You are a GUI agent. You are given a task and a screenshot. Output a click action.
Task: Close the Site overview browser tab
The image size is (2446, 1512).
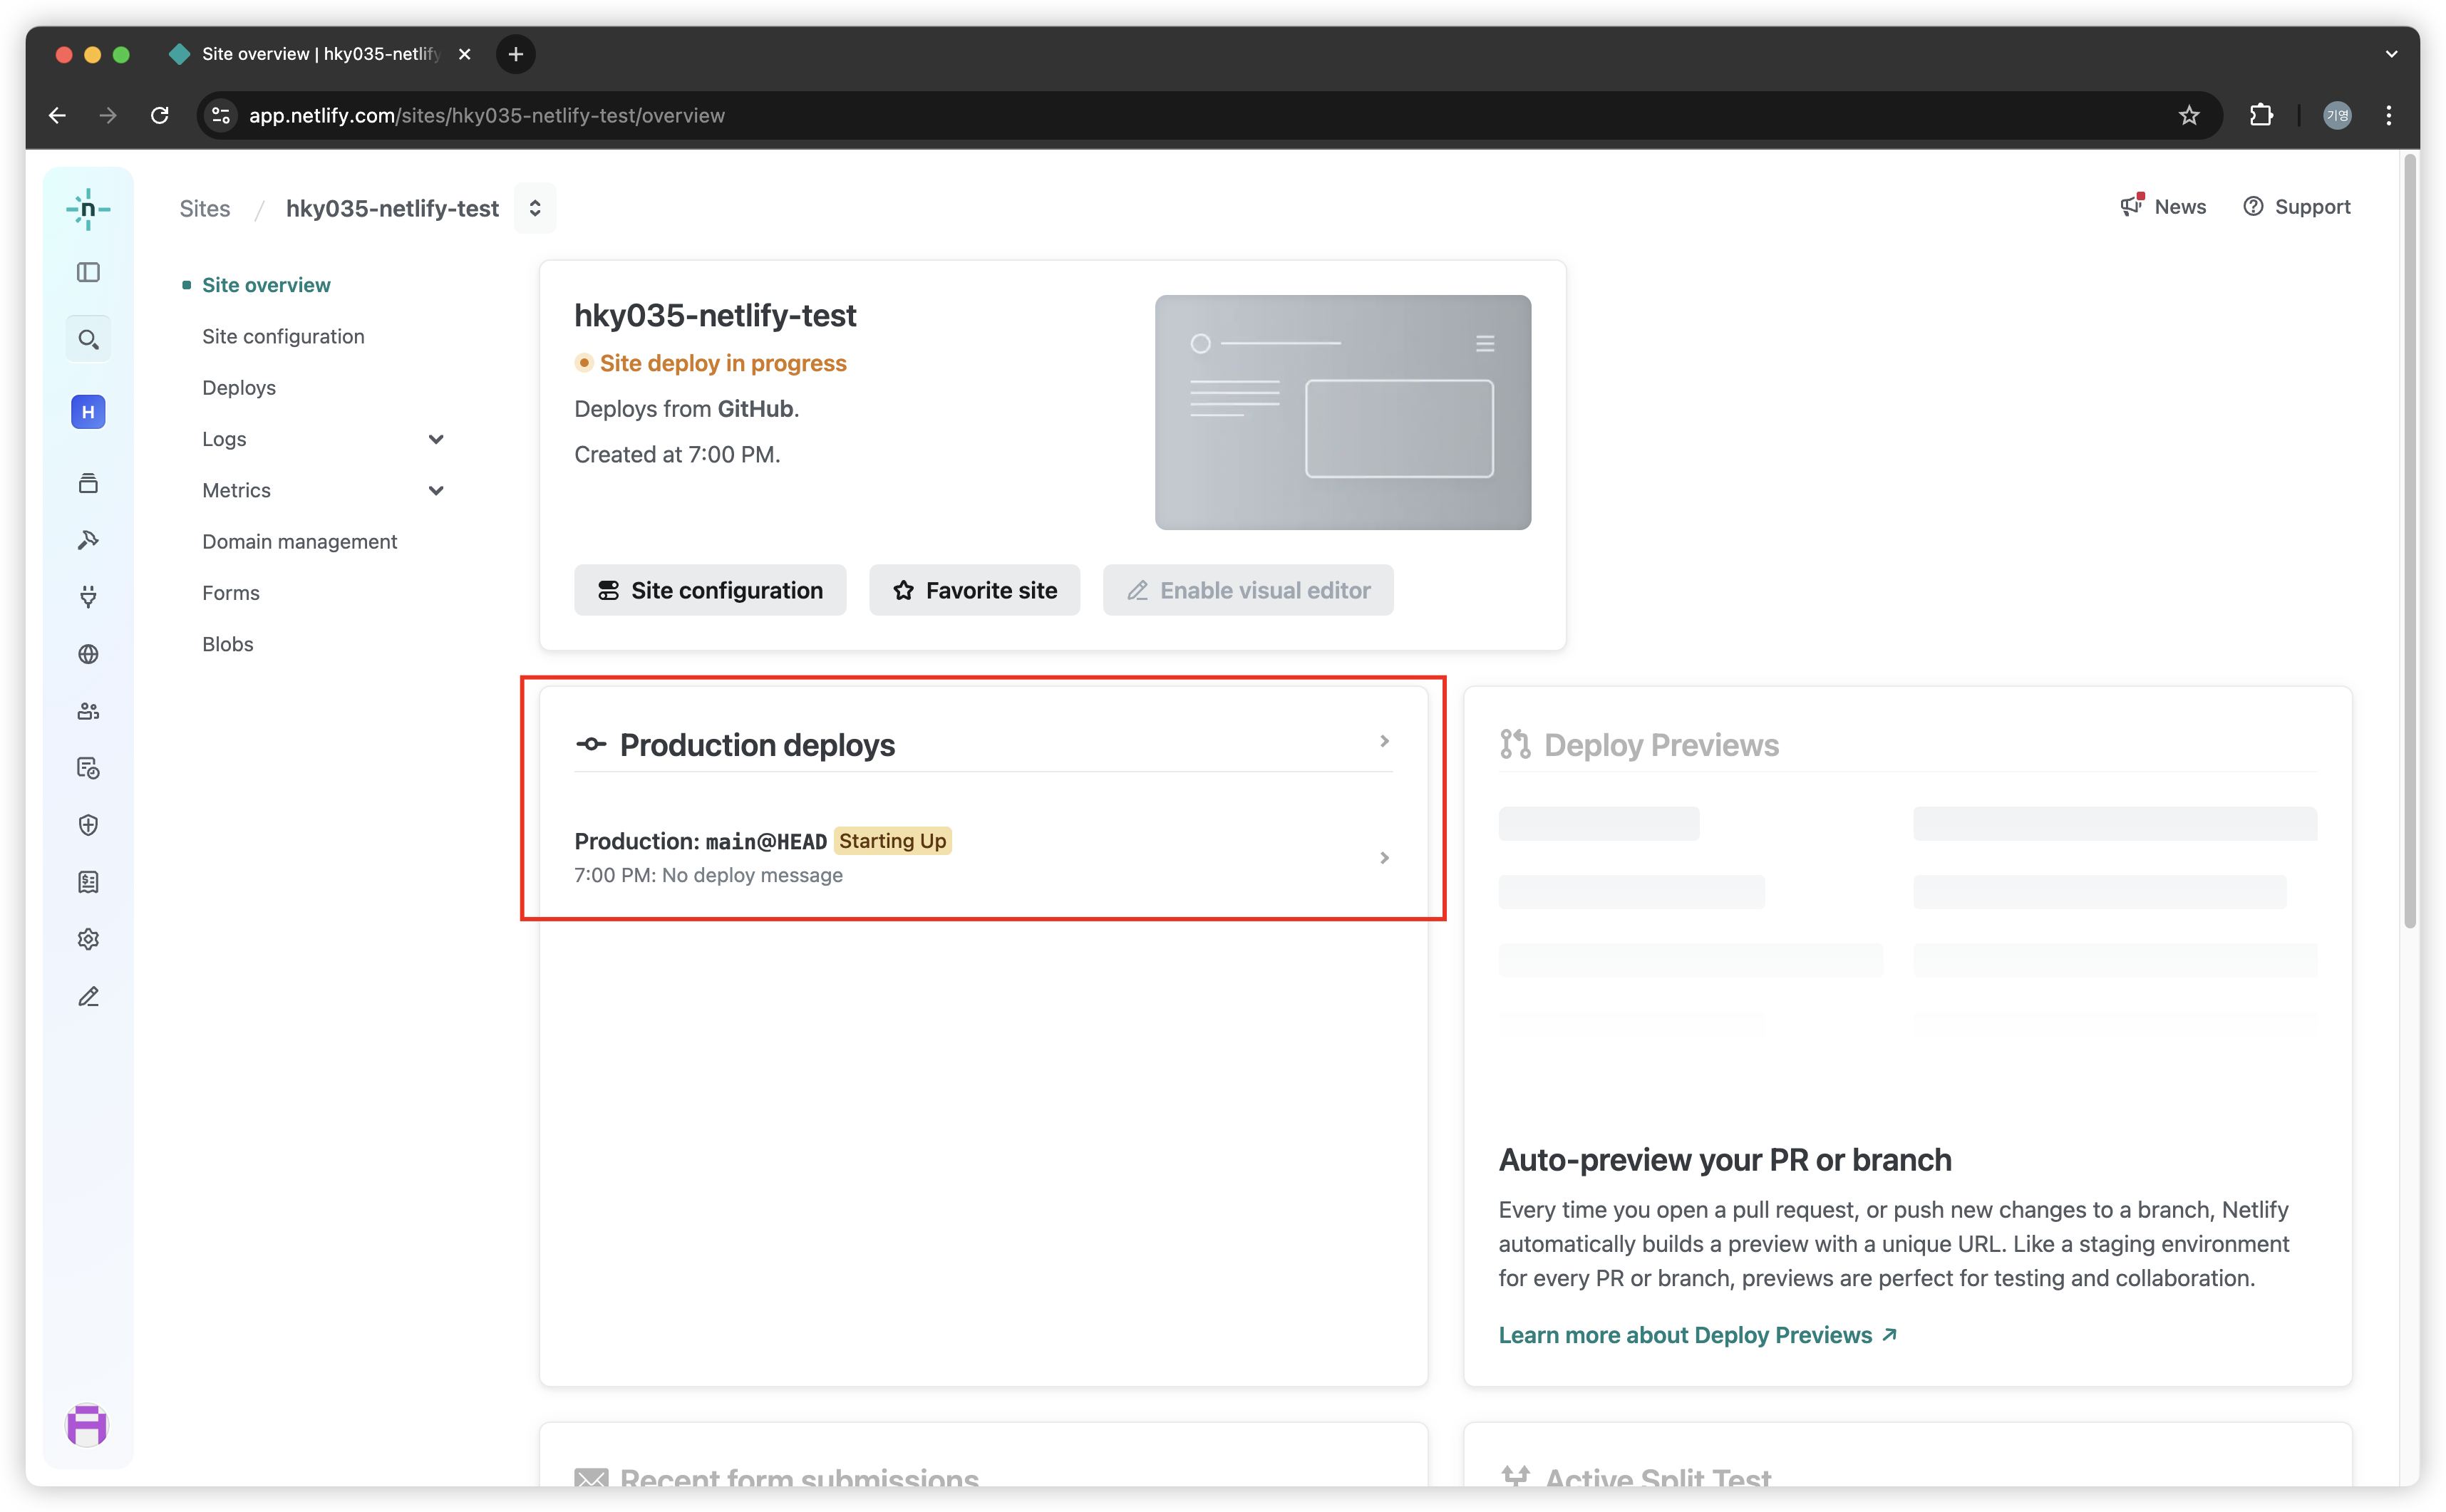click(x=464, y=54)
